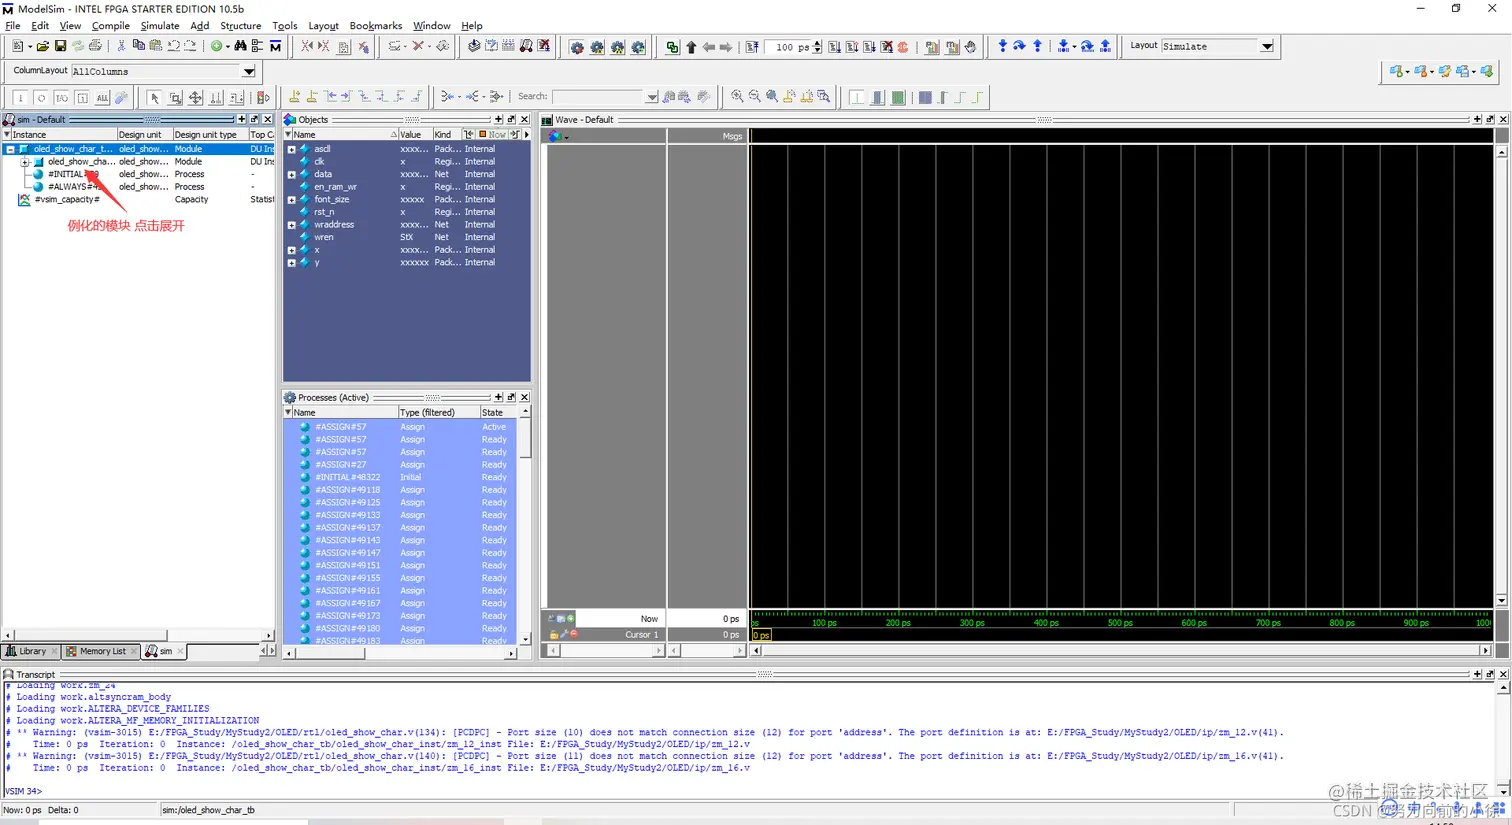Click the run length 100 ps field
The image size is (1512, 825).
click(x=790, y=47)
